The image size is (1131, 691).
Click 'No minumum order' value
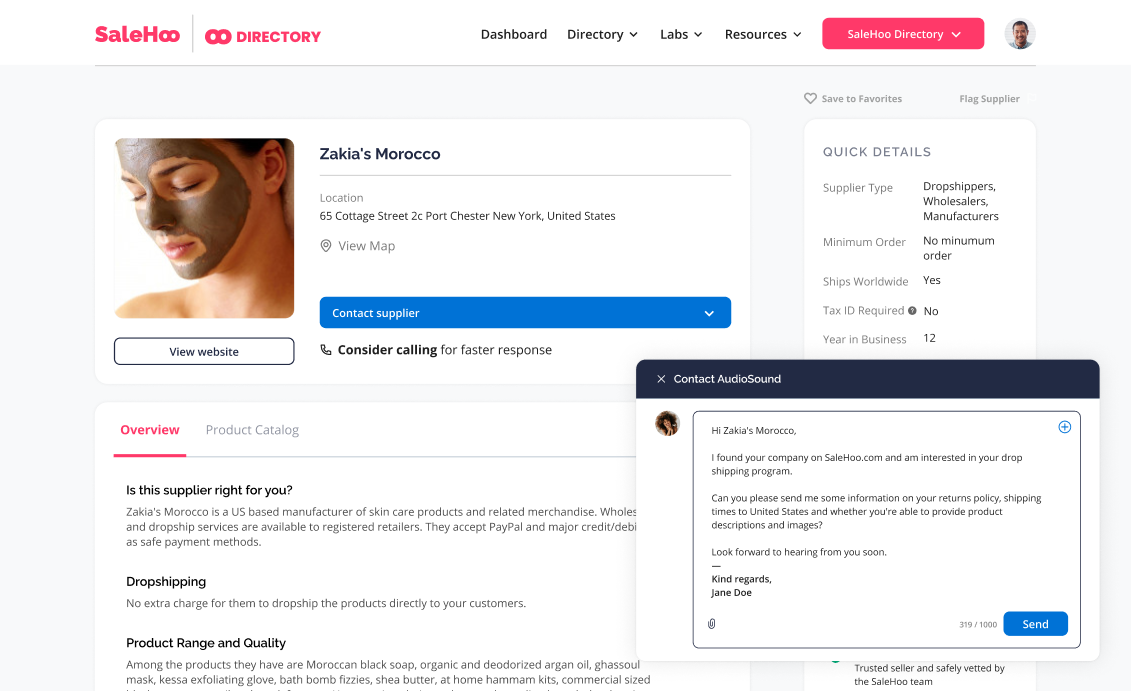[x=959, y=248]
